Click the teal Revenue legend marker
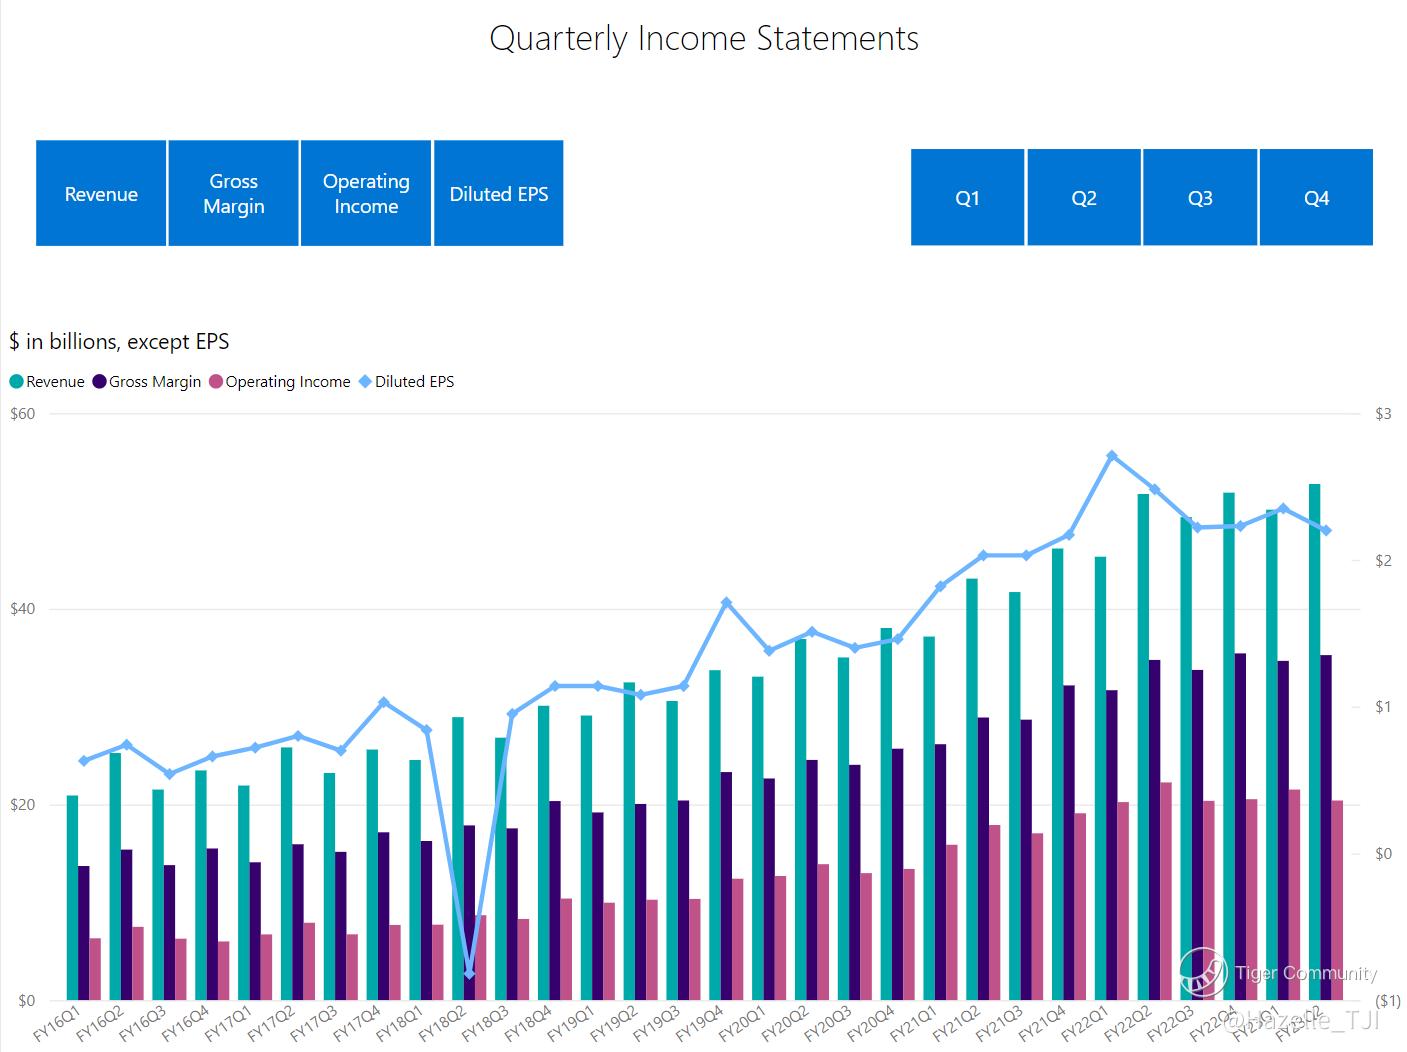The width and height of the screenshot is (1407, 1052). coord(16,382)
